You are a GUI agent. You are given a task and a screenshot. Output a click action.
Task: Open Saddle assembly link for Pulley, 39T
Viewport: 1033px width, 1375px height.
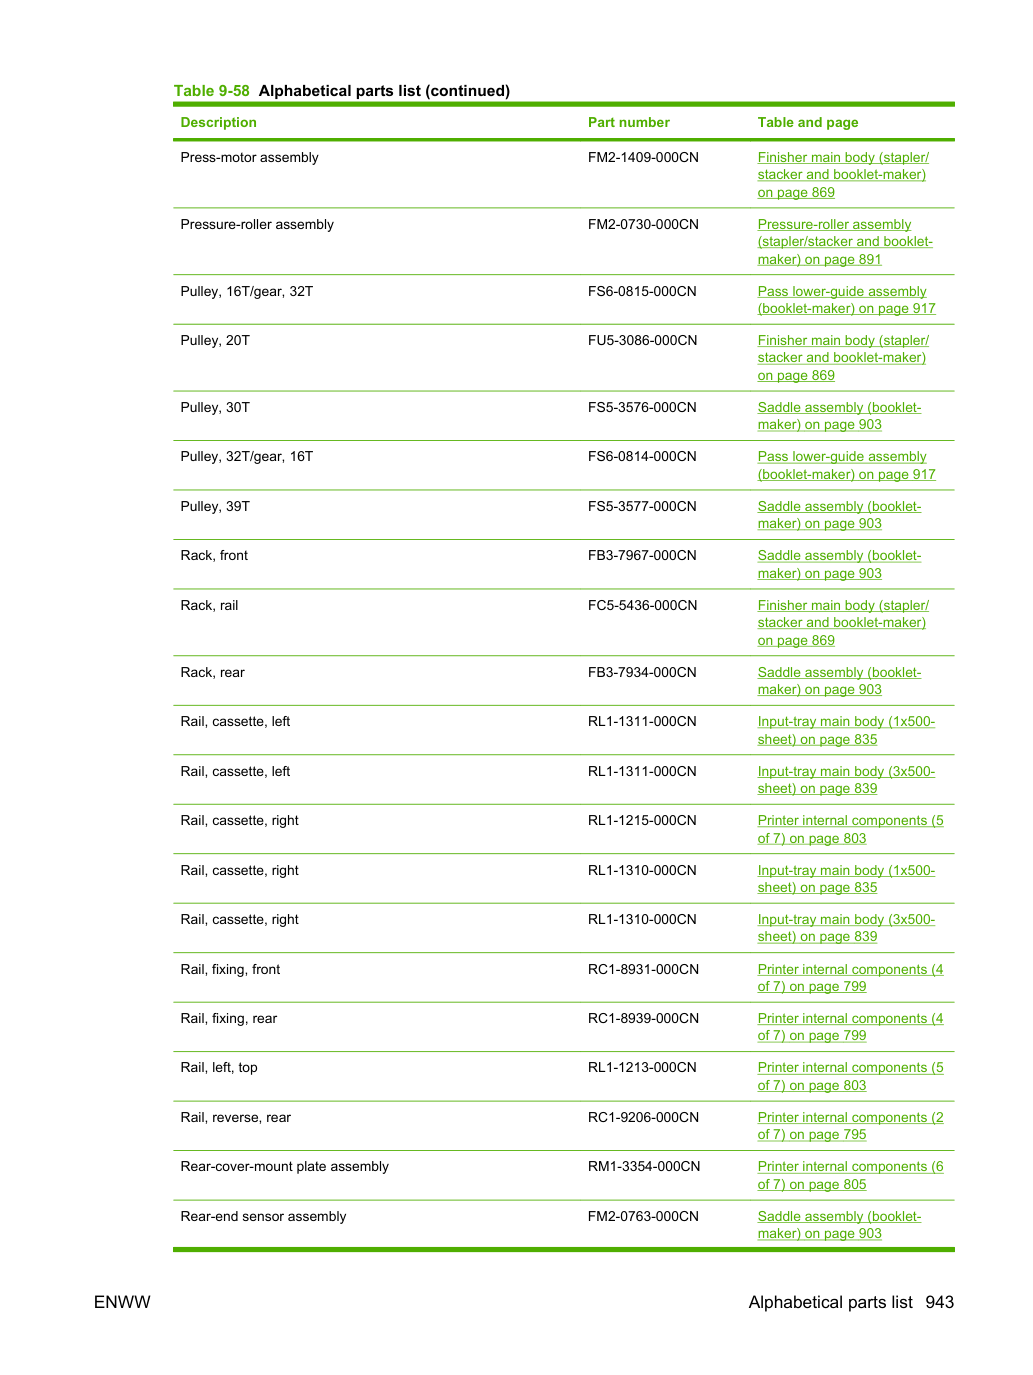coord(839,515)
